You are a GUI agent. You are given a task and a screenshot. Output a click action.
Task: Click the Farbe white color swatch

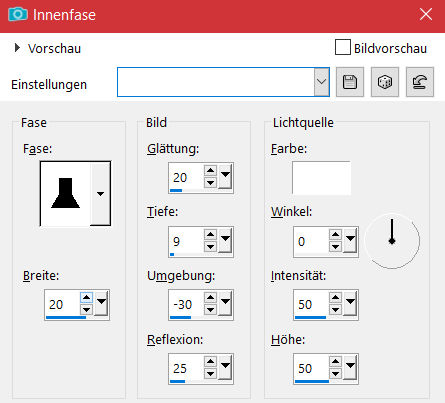tap(321, 178)
